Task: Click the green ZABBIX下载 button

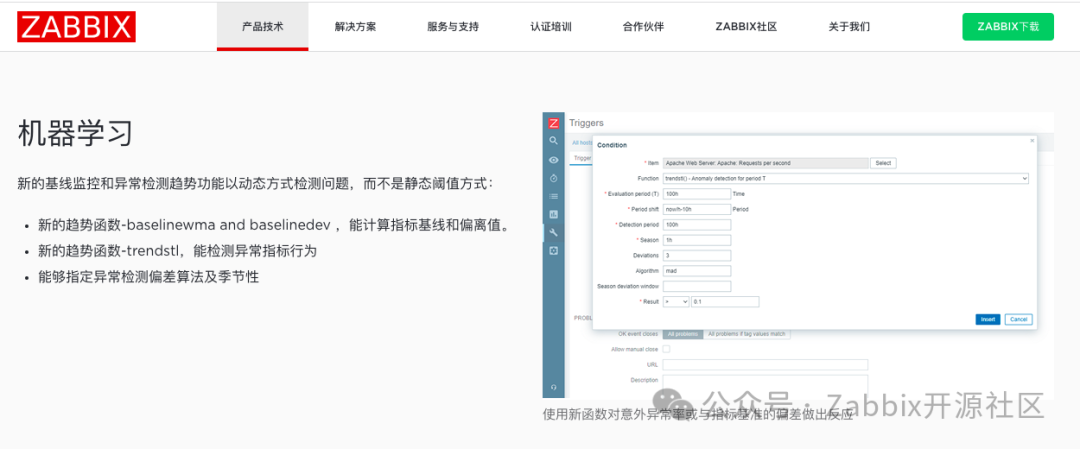Action: click(x=1008, y=27)
